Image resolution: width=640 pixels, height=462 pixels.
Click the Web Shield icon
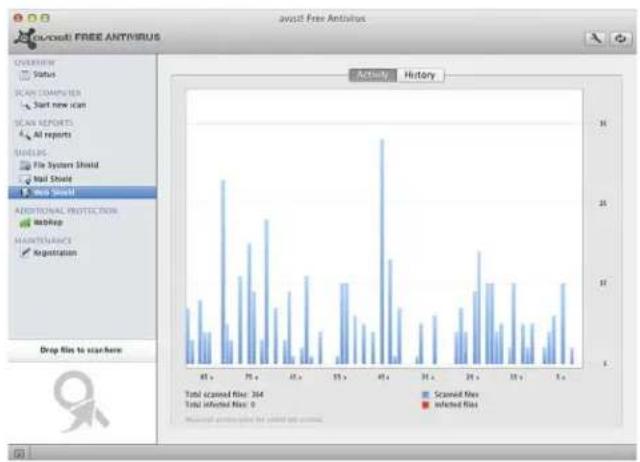[x=25, y=192]
